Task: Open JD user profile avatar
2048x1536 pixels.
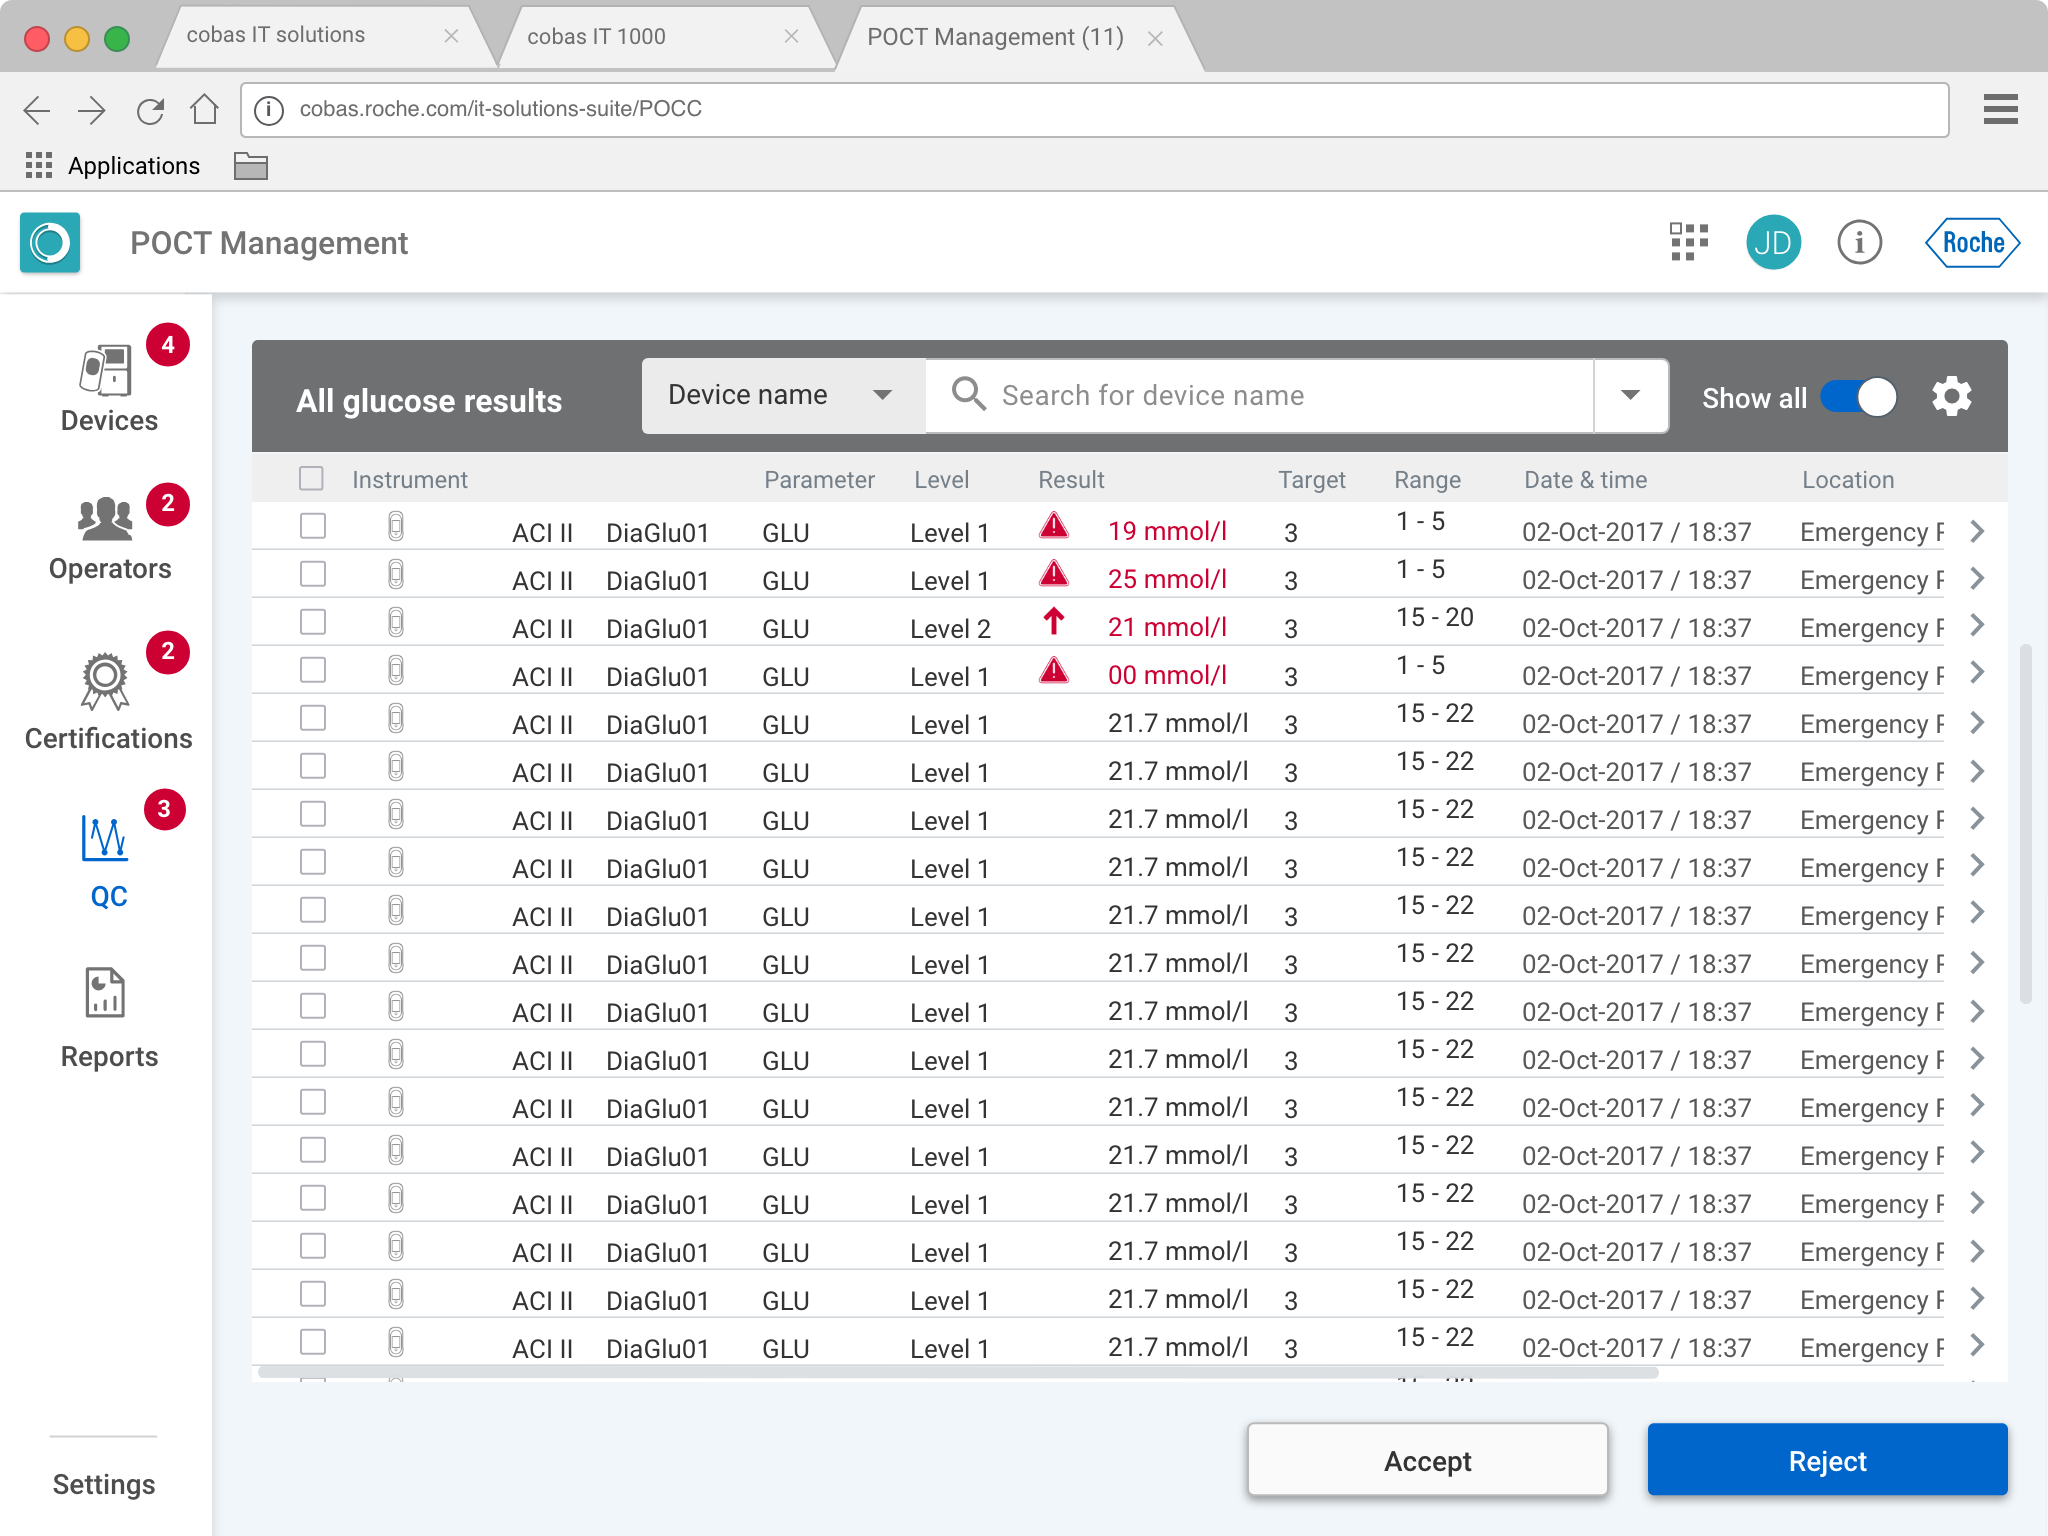Action: 1773,242
